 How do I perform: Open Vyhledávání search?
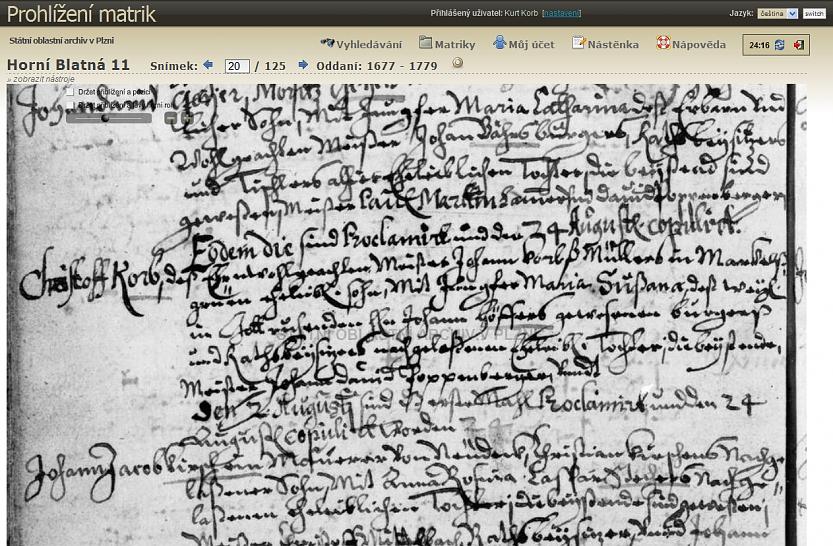click(x=361, y=44)
